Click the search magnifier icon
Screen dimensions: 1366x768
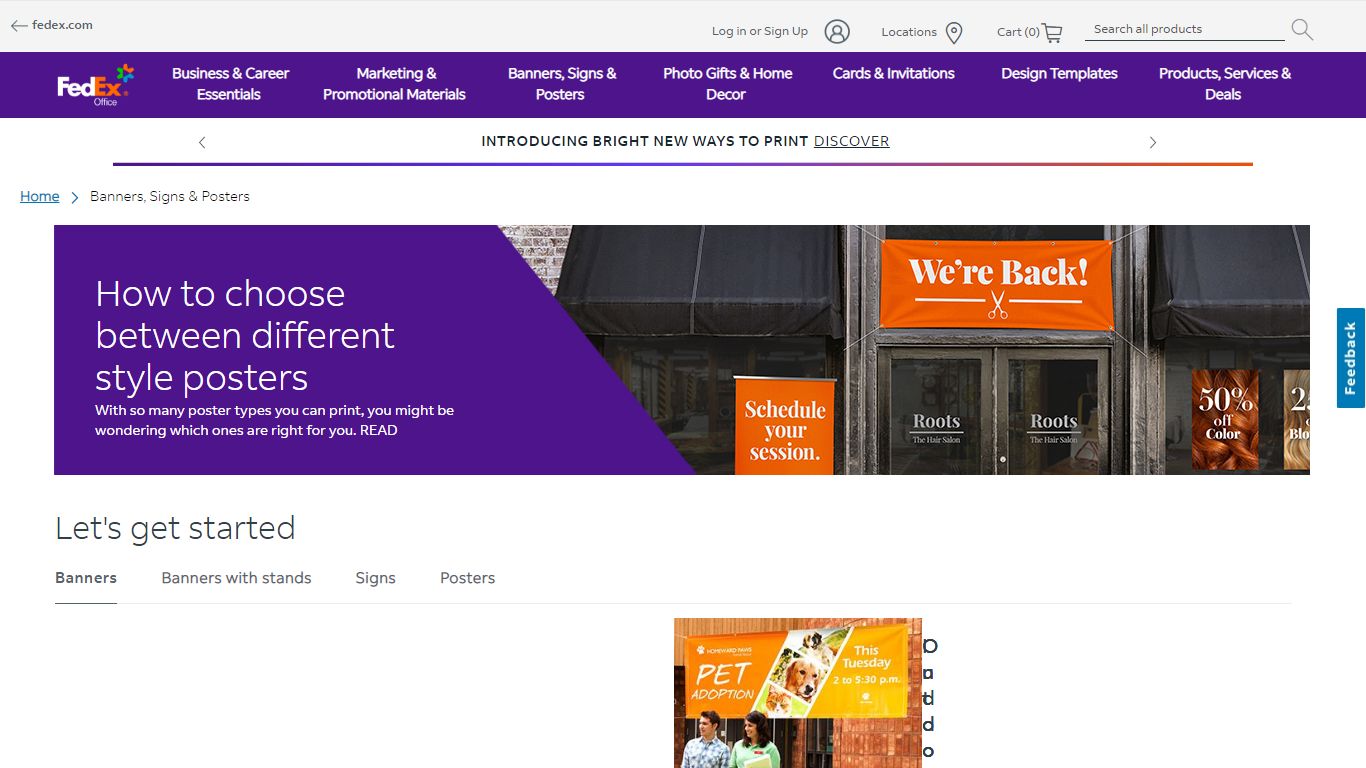[x=1302, y=30]
